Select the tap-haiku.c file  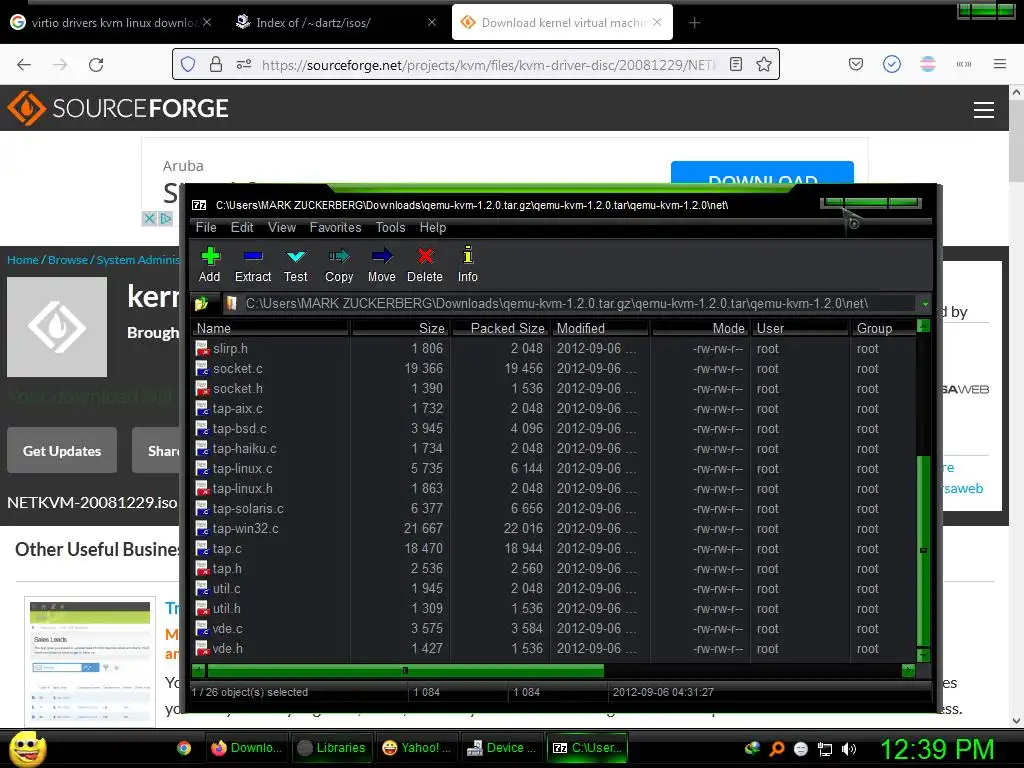point(554,449)
